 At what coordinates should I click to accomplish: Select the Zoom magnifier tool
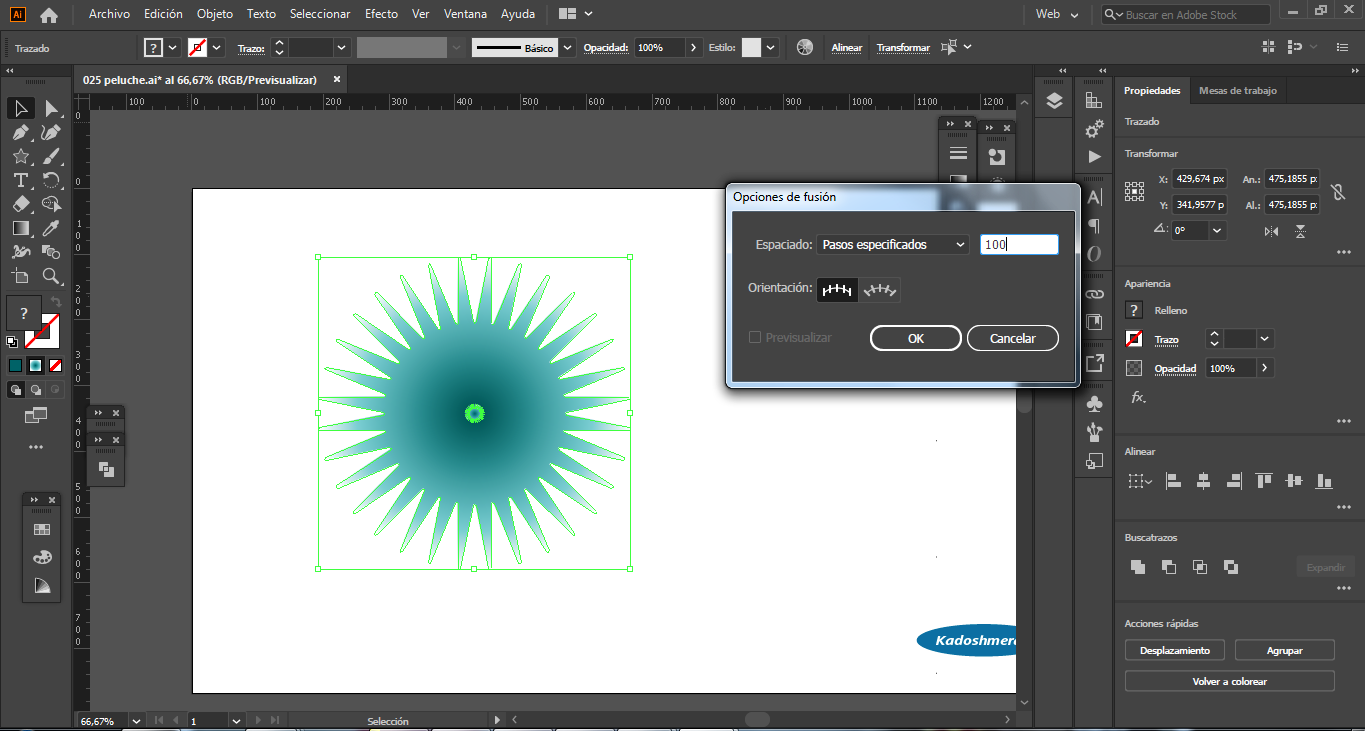51,276
